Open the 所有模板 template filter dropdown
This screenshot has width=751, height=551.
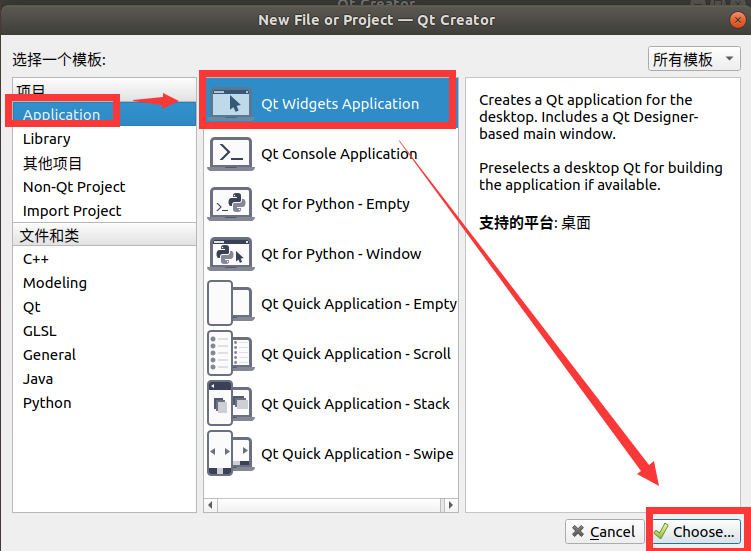694,59
